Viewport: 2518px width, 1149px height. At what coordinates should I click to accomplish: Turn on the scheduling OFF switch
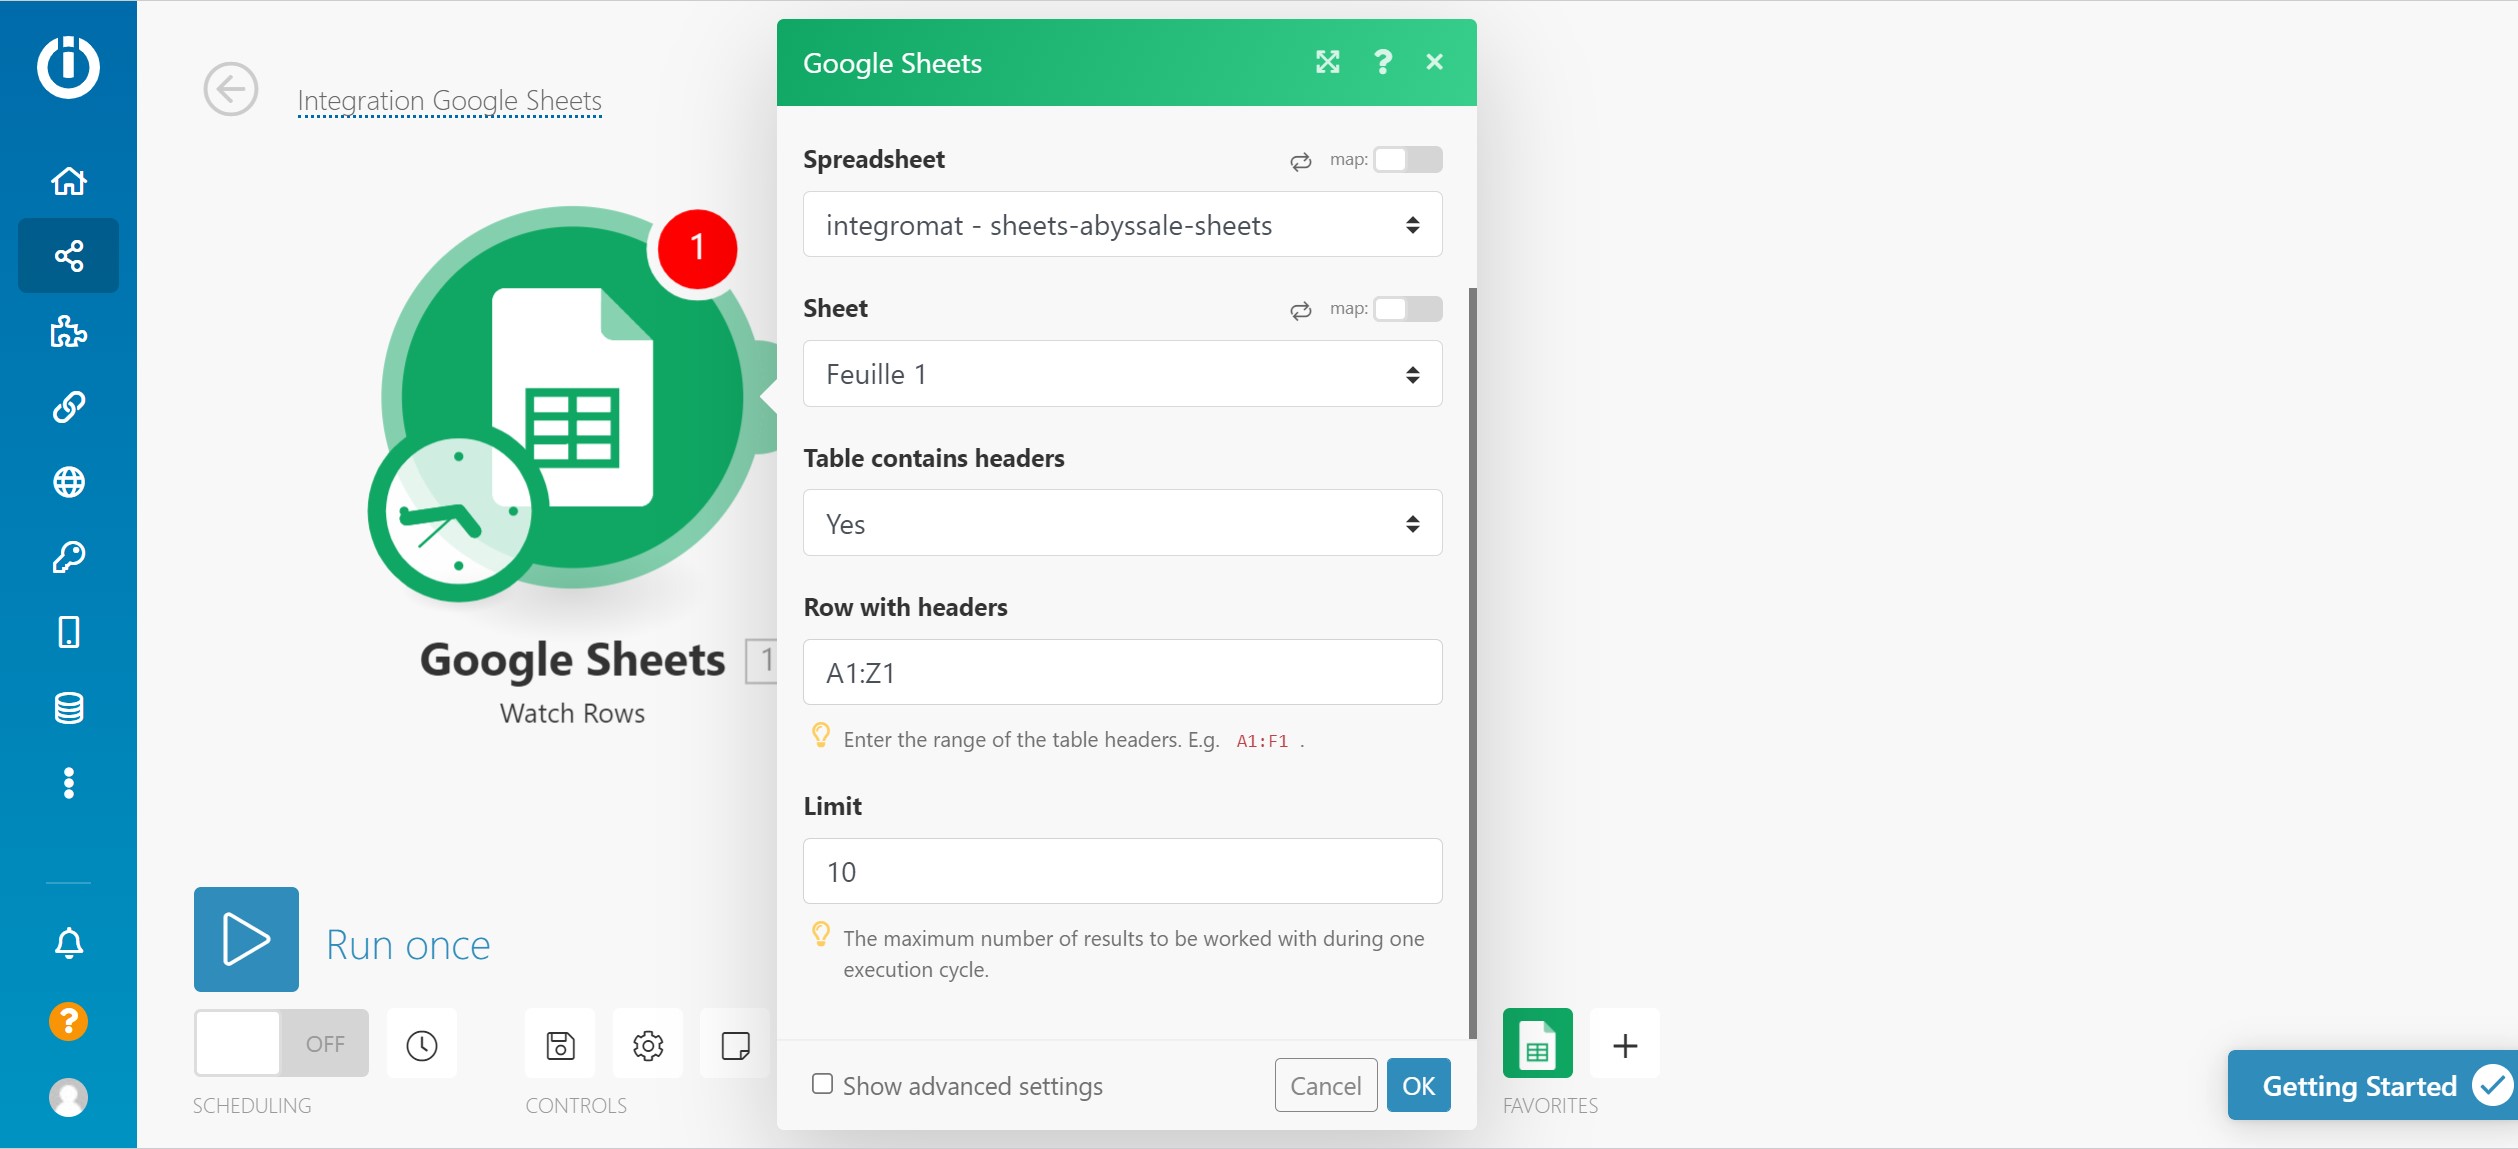pyautogui.click(x=281, y=1043)
